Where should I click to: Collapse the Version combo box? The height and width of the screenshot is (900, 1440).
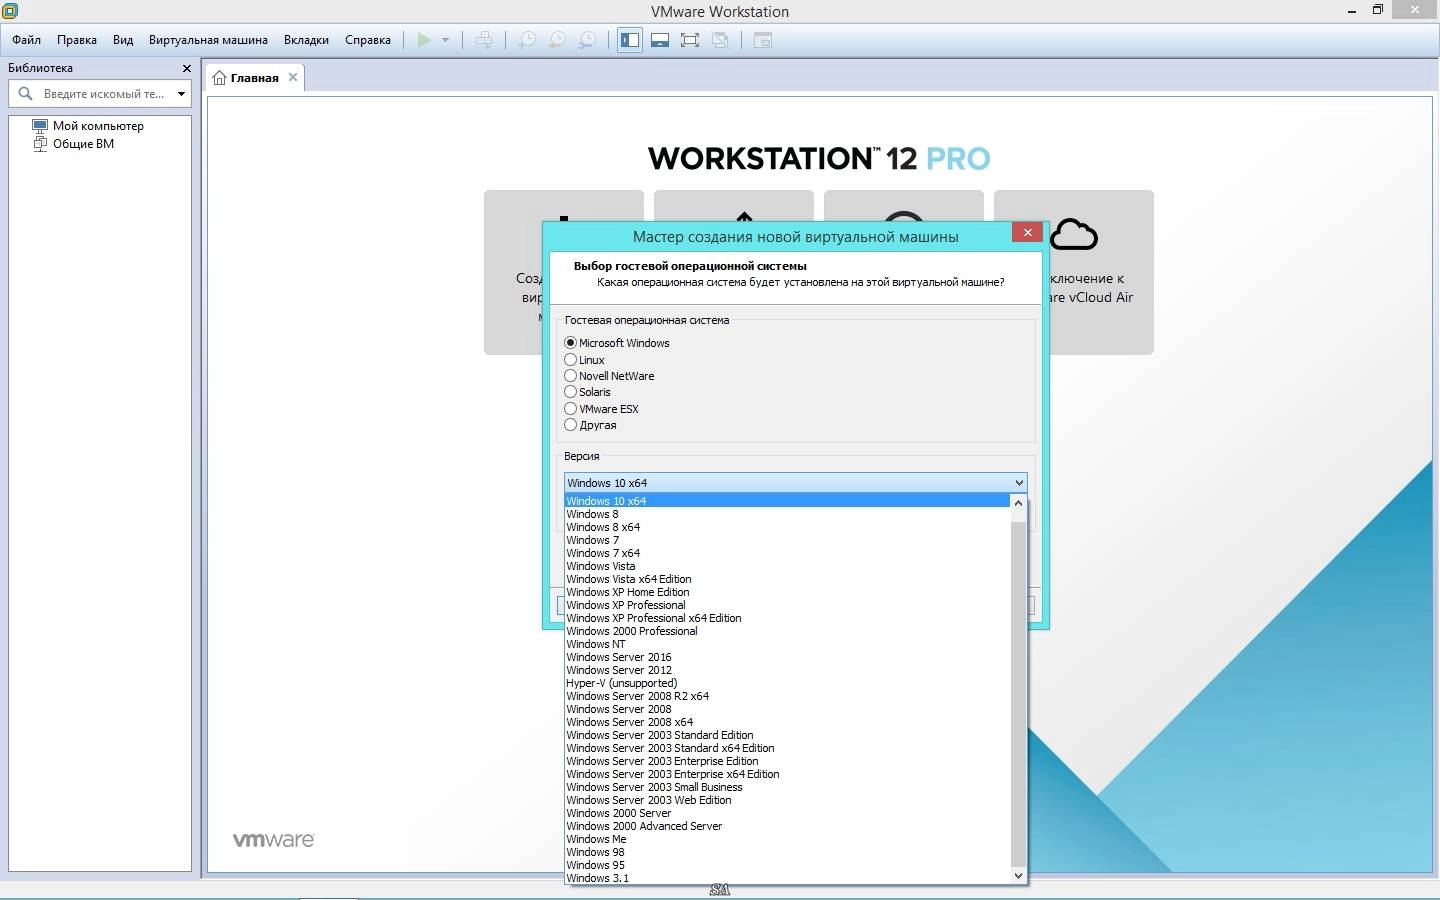tap(1019, 483)
